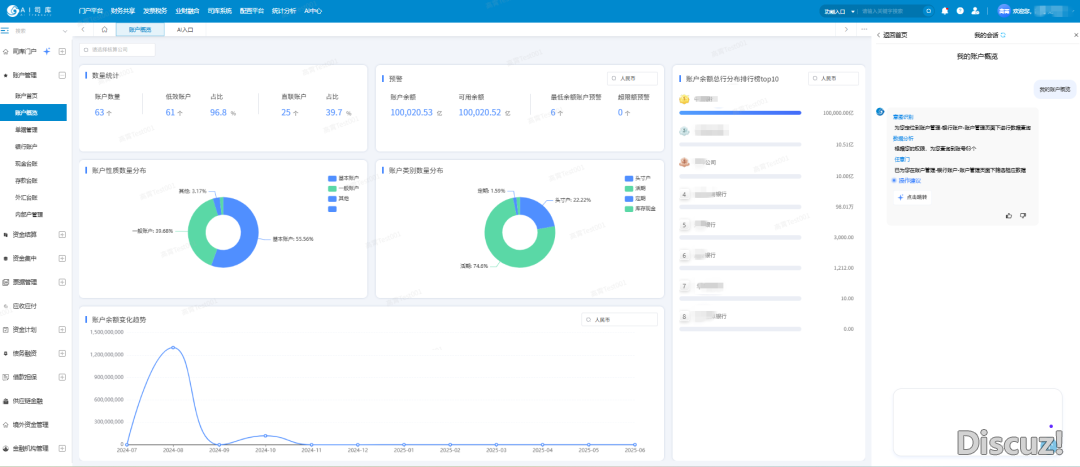Open currency dropdown in 预警 card

pos(632,79)
